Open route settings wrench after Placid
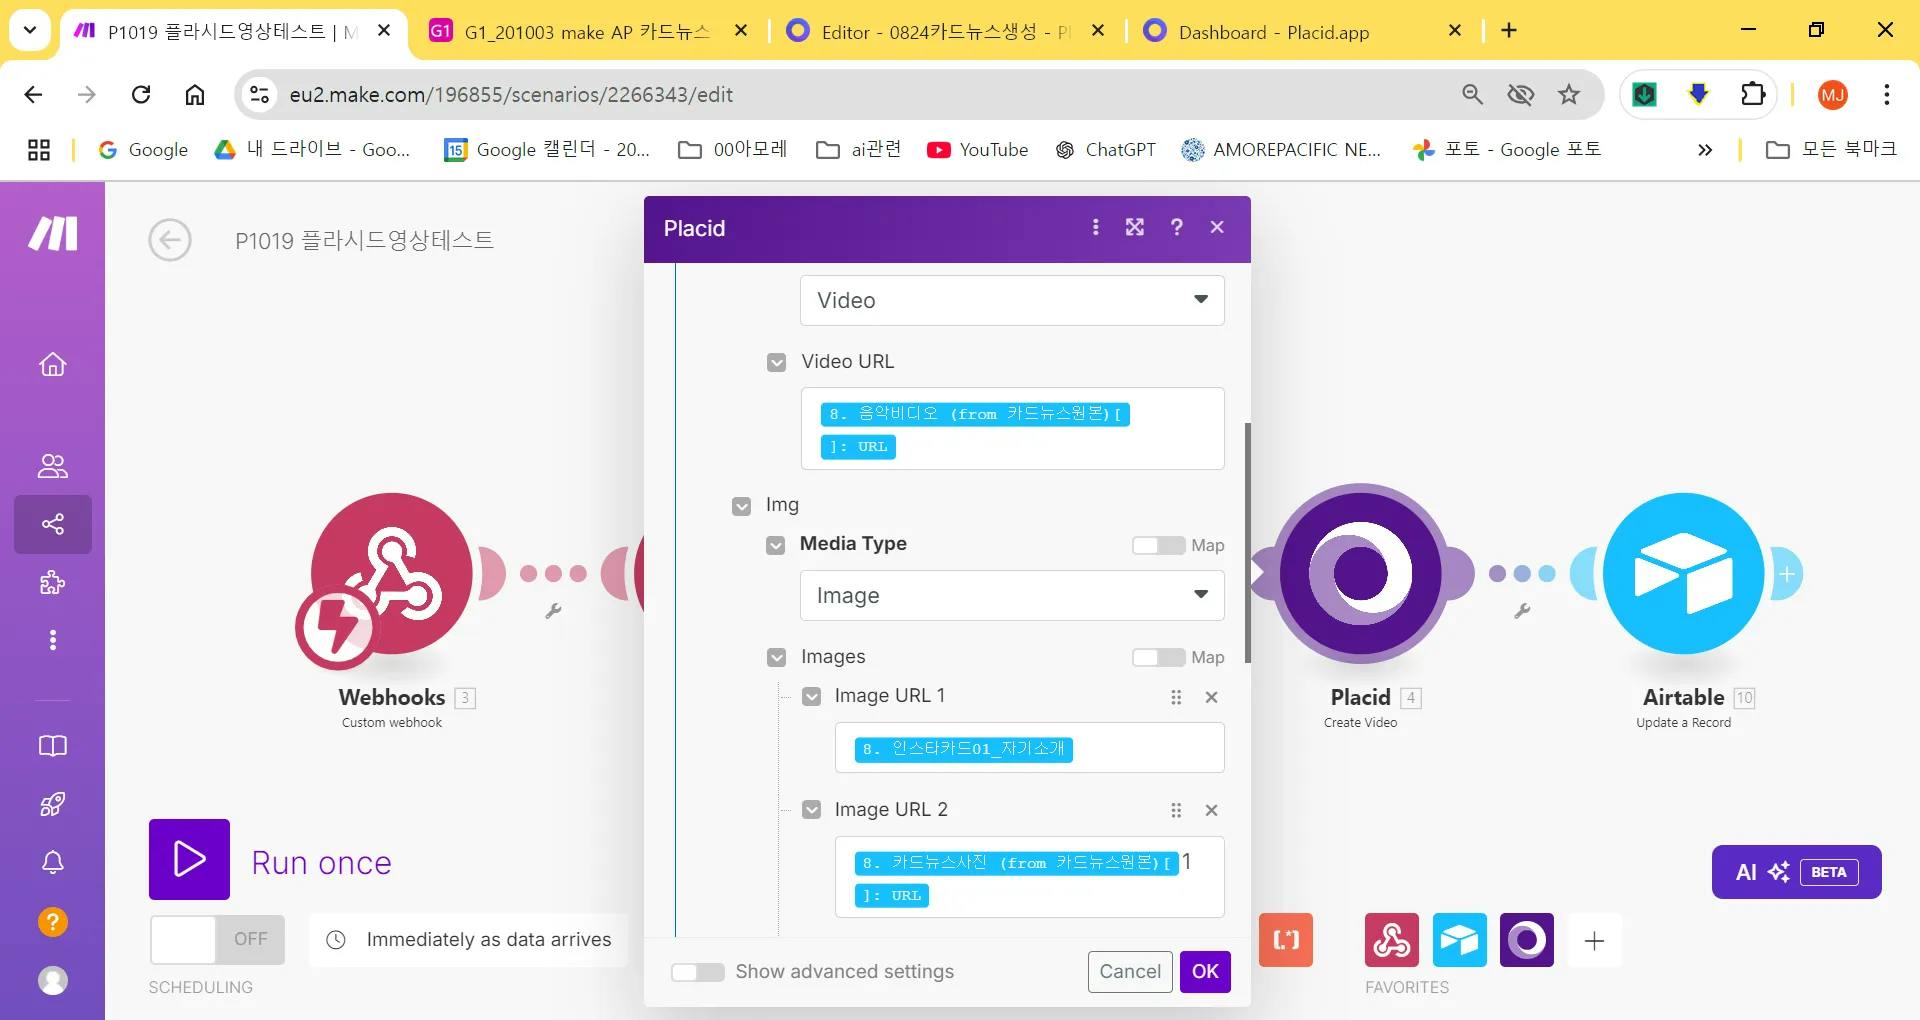The image size is (1920, 1020). [1522, 611]
